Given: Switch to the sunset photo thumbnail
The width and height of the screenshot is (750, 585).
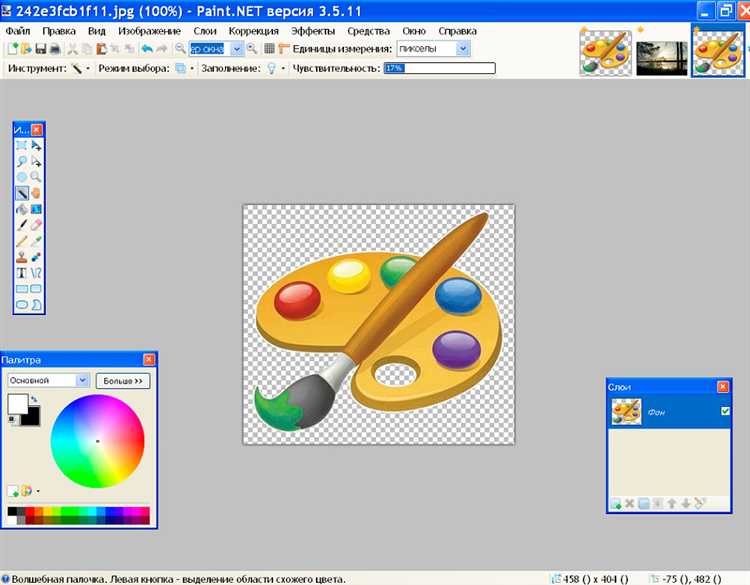Looking at the screenshot, I should pos(662,58).
